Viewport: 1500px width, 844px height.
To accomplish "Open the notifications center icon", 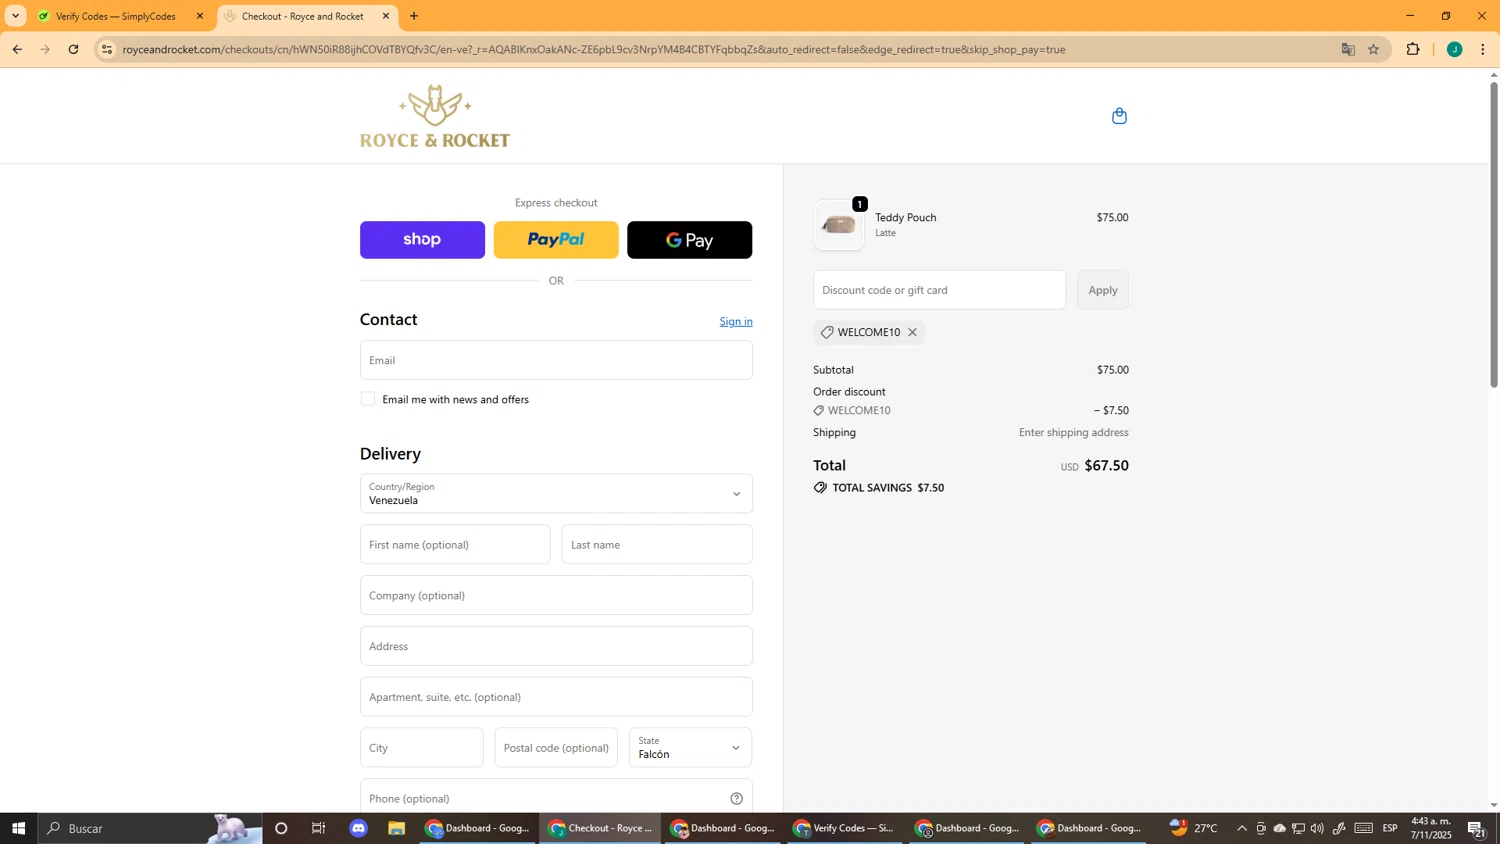I will [1476, 828].
